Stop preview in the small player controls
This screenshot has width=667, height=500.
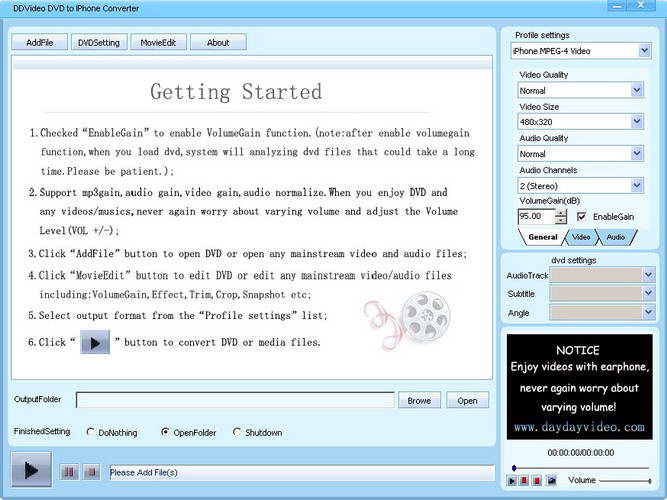tap(537, 480)
